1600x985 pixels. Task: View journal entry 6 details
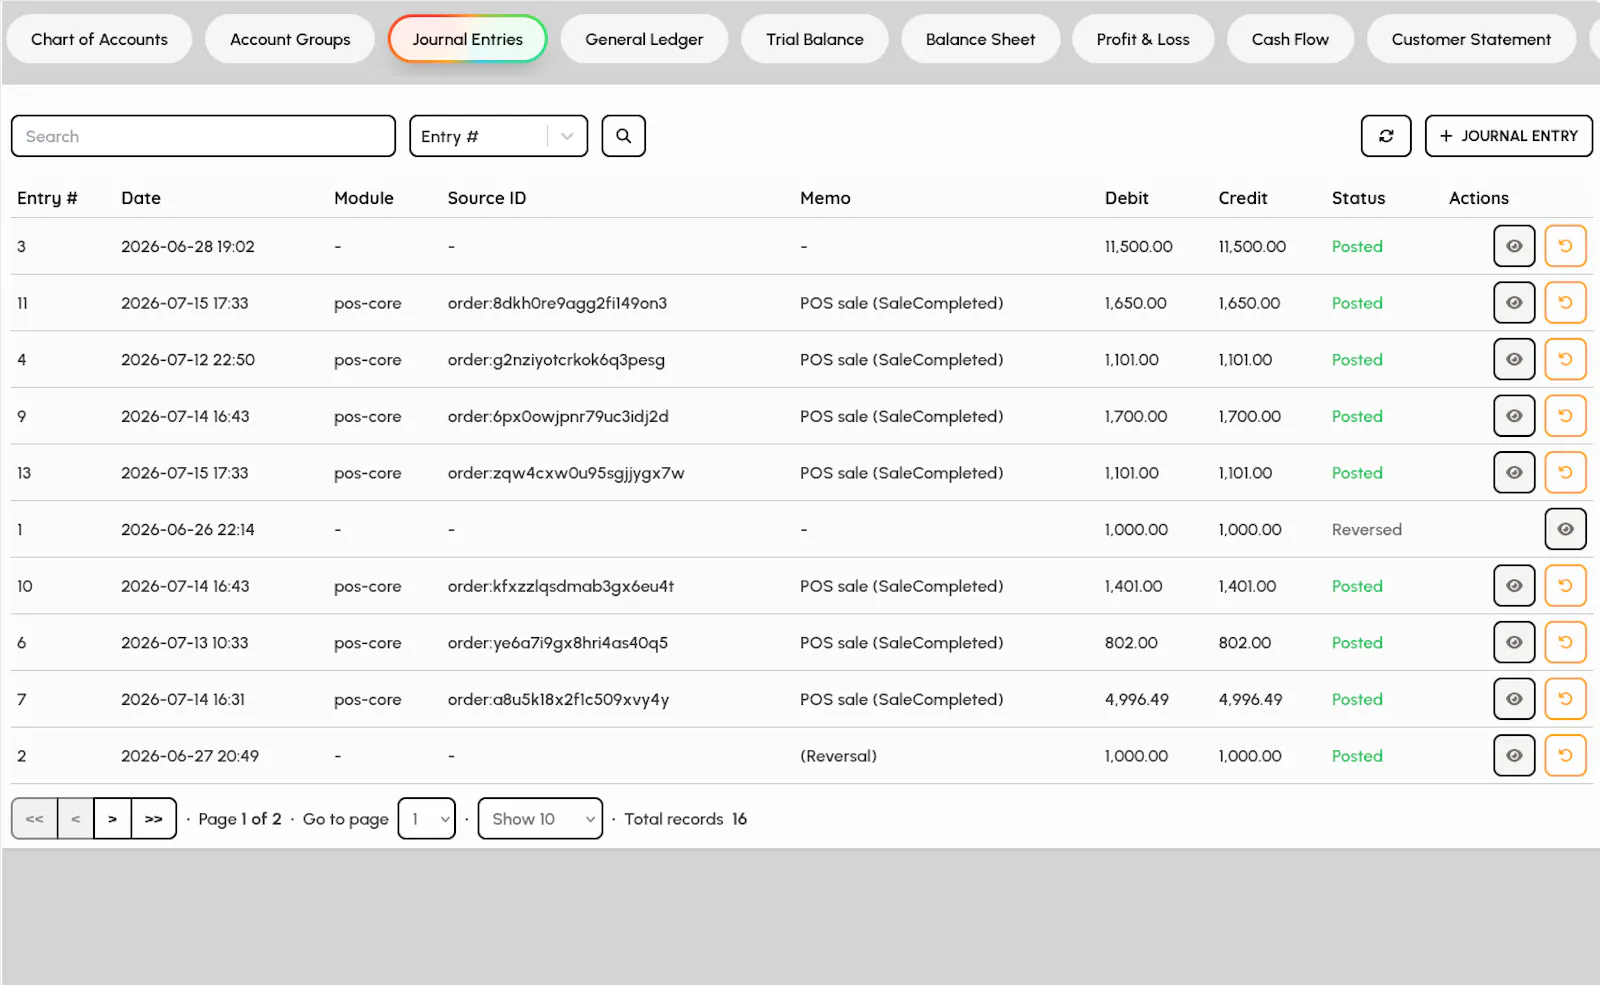pyautogui.click(x=1514, y=643)
